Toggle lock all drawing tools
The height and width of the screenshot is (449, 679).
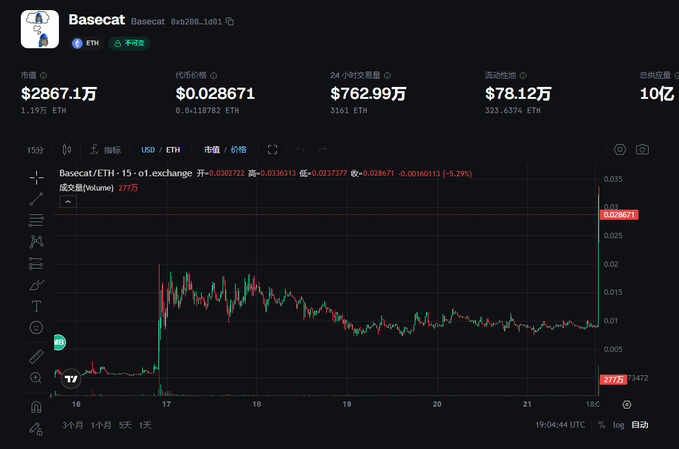[x=36, y=429]
